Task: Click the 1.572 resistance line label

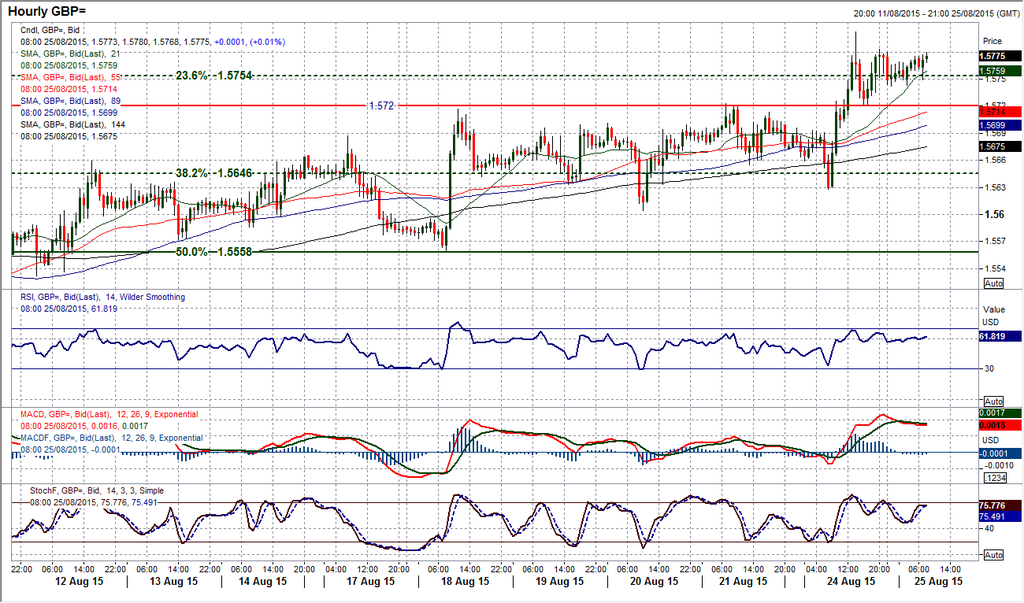Action: [381, 105]
